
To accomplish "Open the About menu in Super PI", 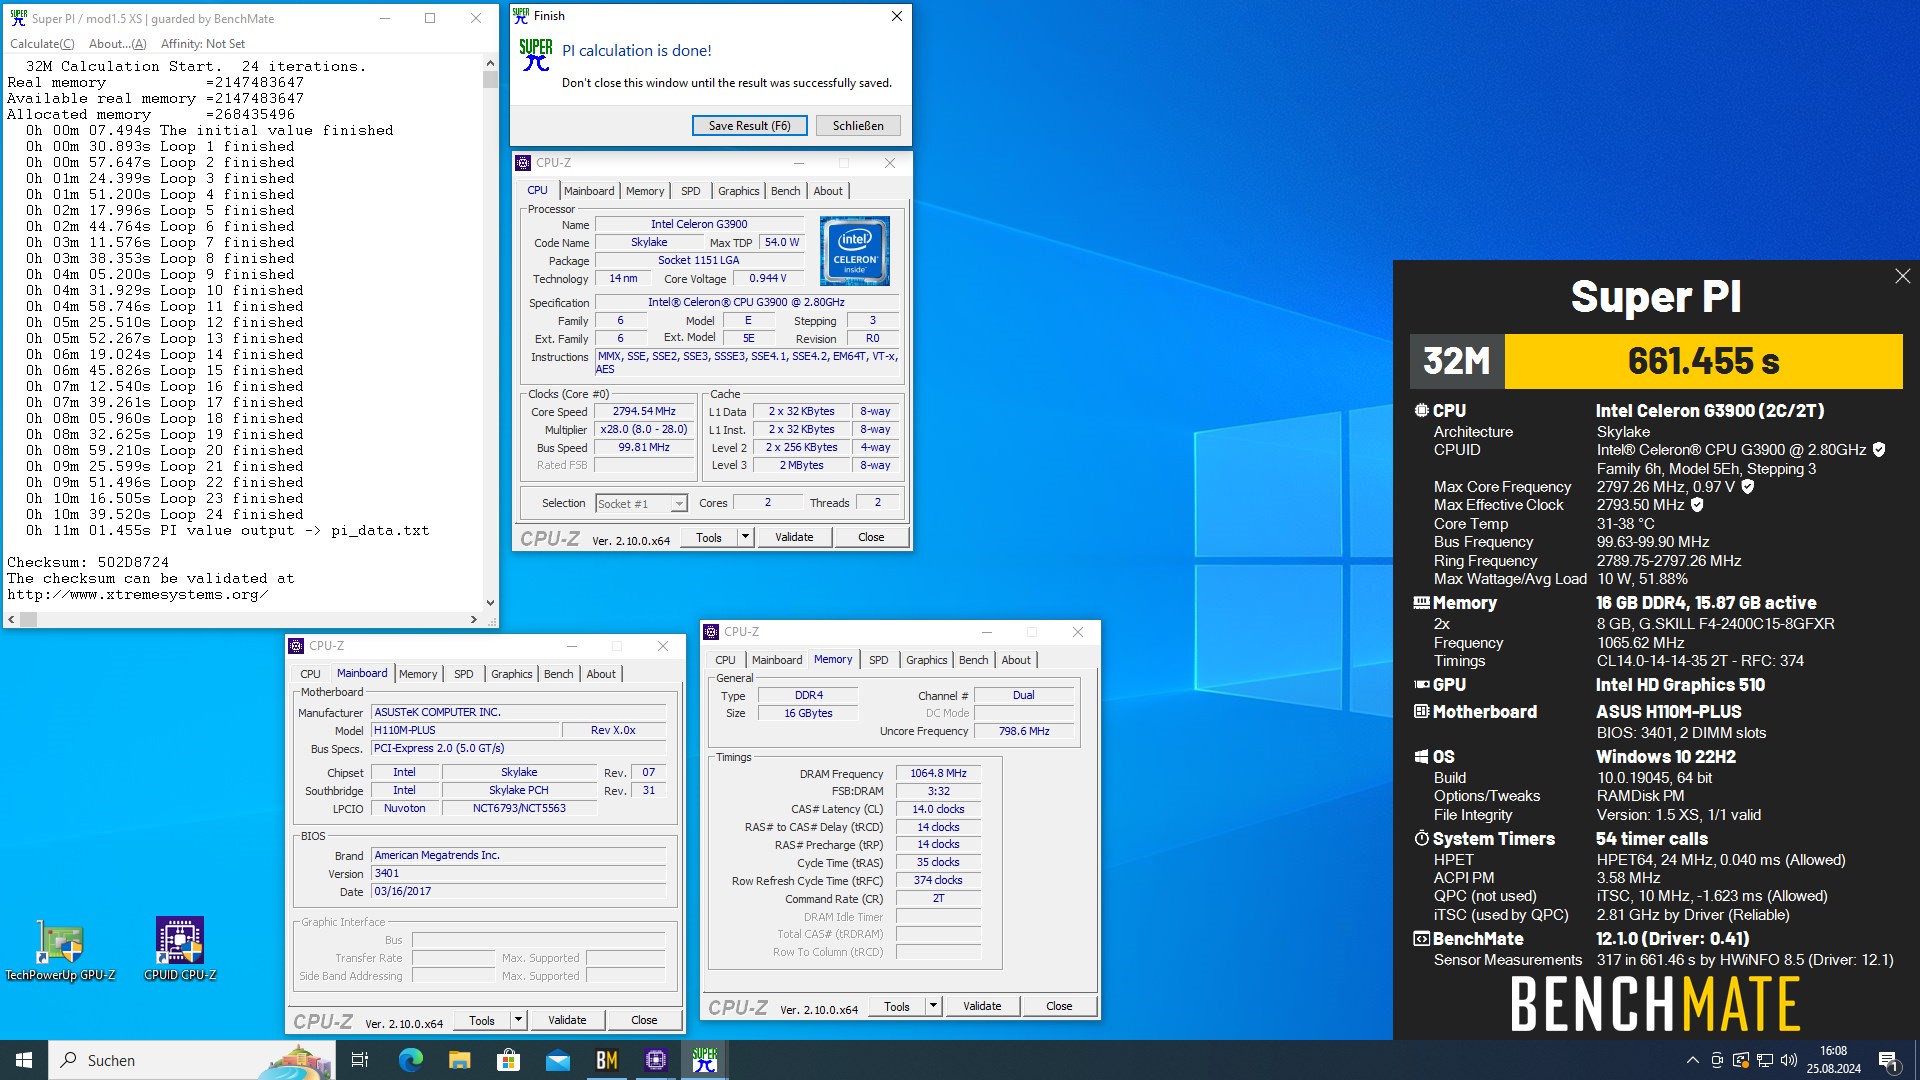I will [117, 44].
